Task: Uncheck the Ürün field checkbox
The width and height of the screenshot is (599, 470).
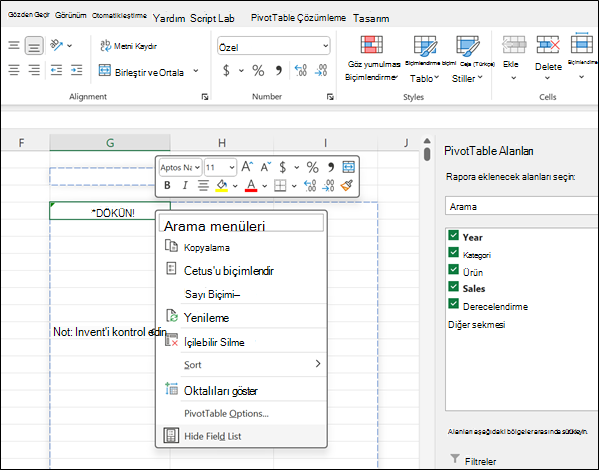Action: point(453,269)
